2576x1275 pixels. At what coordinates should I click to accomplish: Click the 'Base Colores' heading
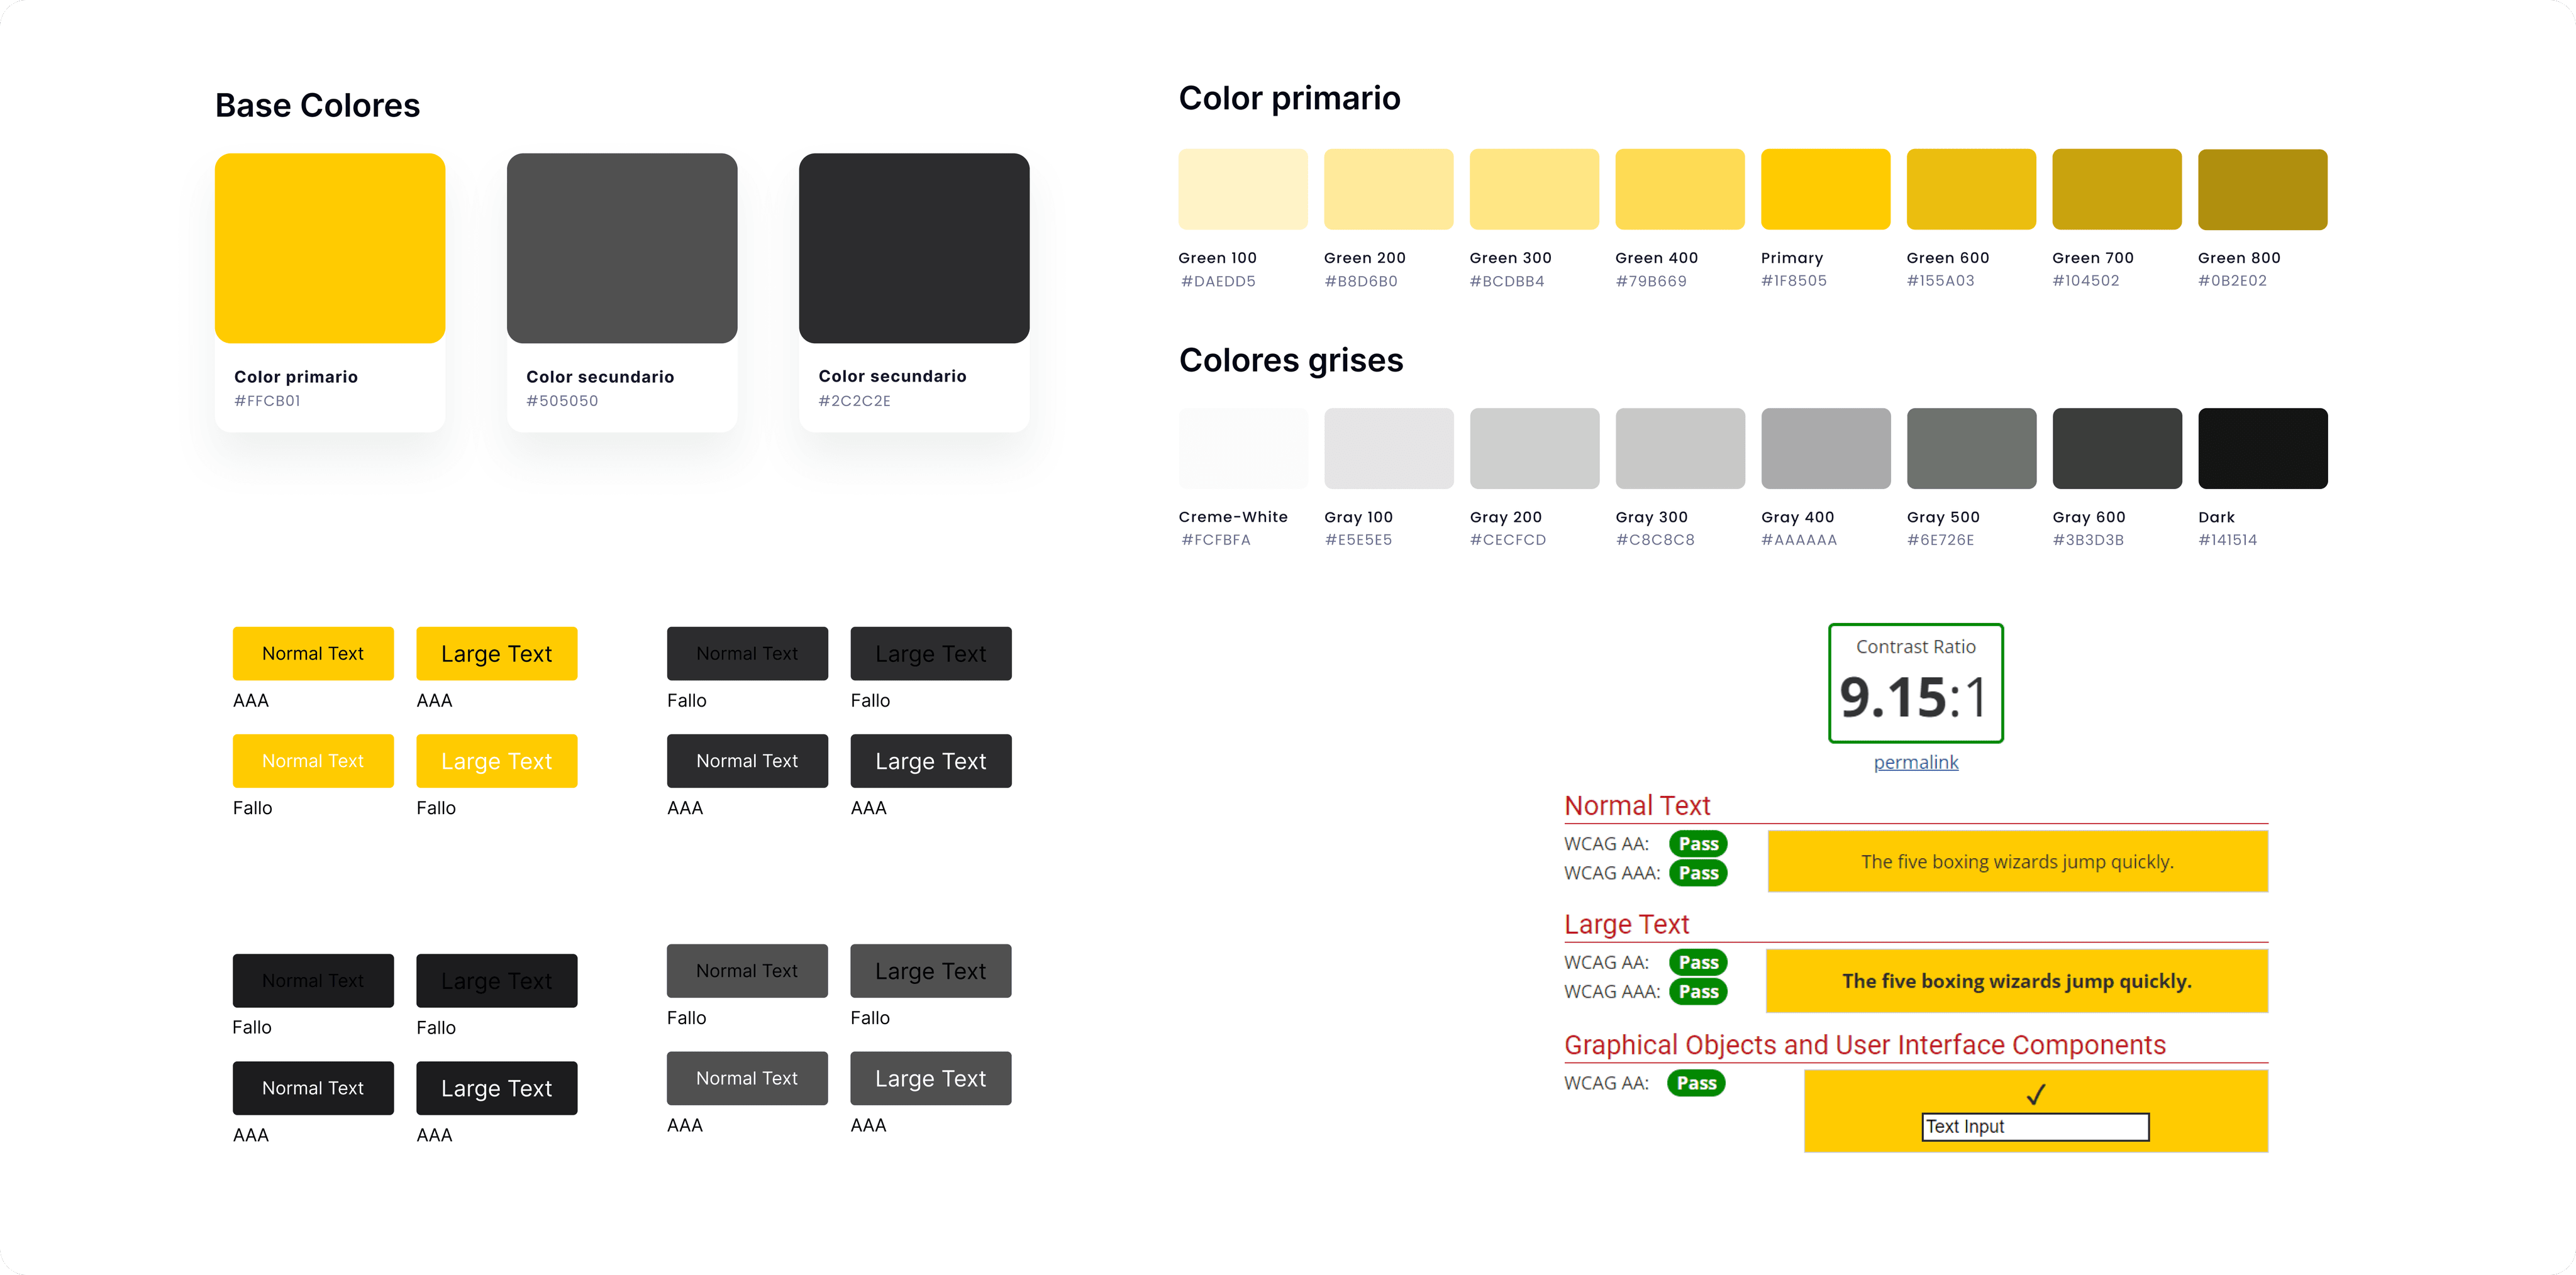coord(317,105)
